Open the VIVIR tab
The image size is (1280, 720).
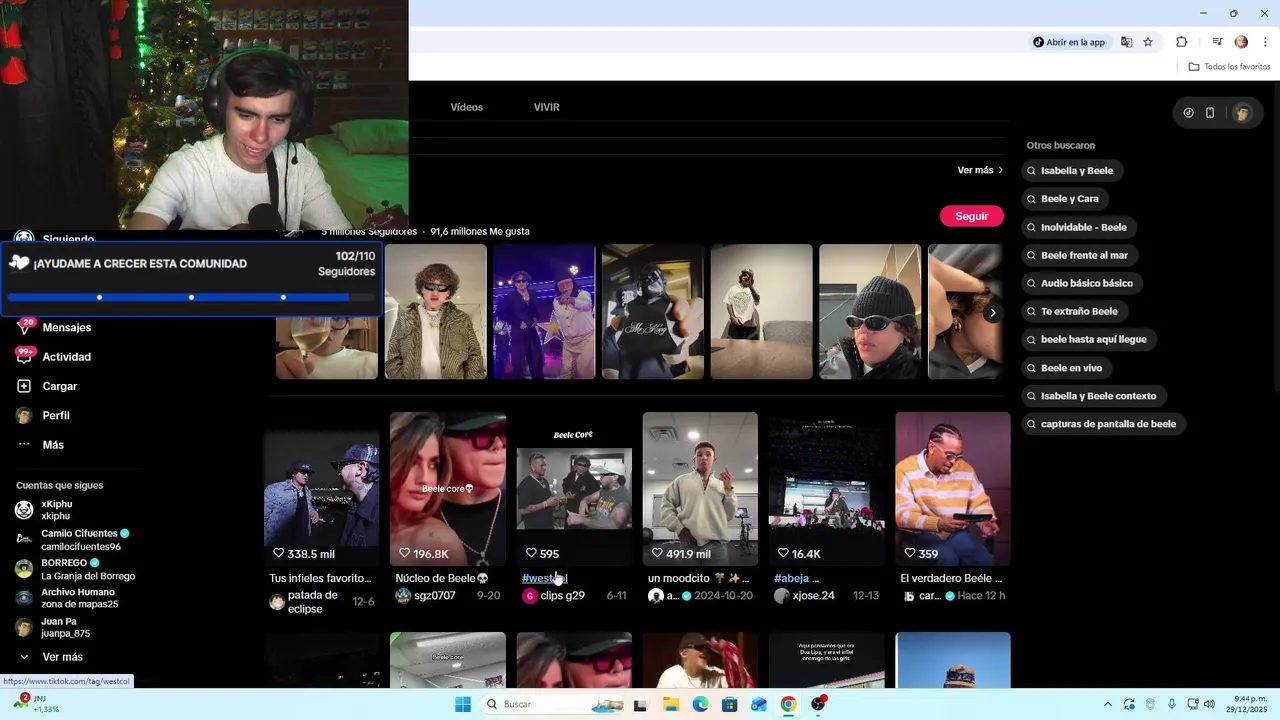546,107
